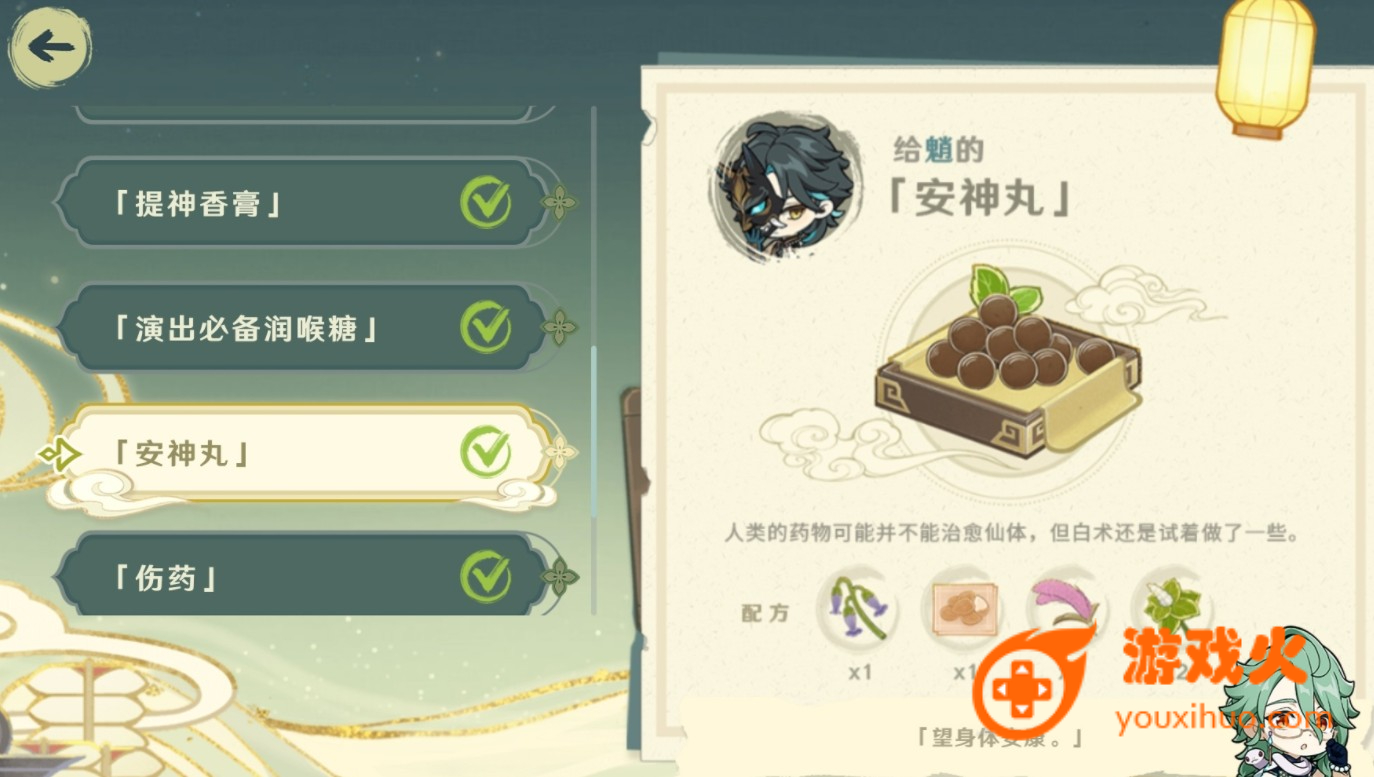This screenshot has width=1374, height=777.
Task: Click the checkmark on selected 「安神丸」
Action: coord(486,452)
